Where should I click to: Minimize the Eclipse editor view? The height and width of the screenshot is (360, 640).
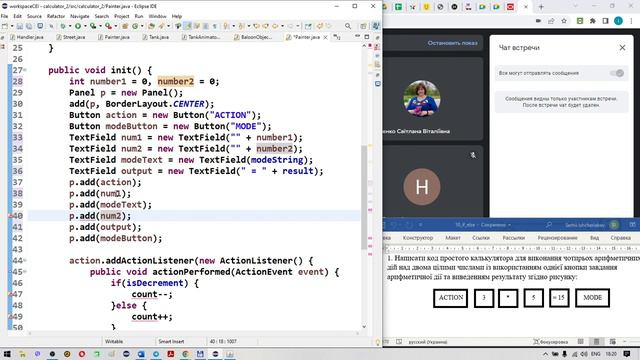(358, 37)
